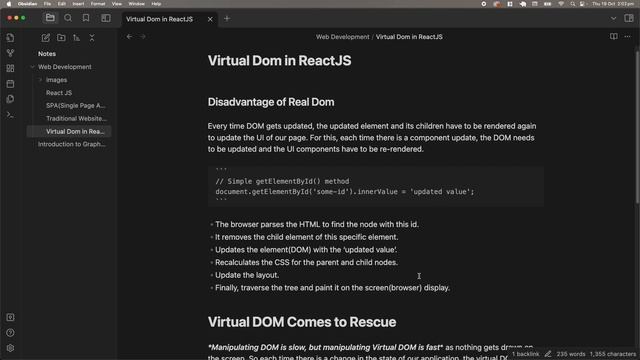Toggle the left sidebar collapse icon
Viewport: 640px width, 360px height.
pos(106,18)
